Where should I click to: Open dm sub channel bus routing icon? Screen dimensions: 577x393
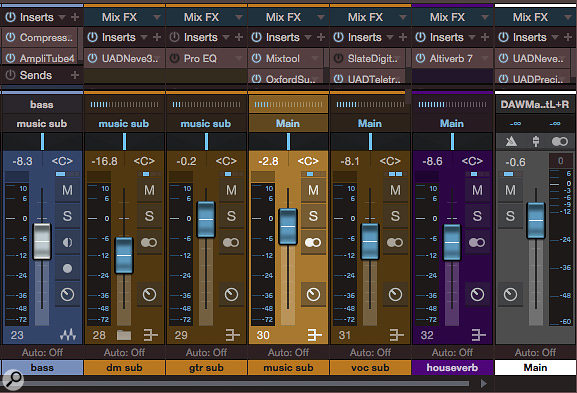pyautogui.click(x=151, y=335)
